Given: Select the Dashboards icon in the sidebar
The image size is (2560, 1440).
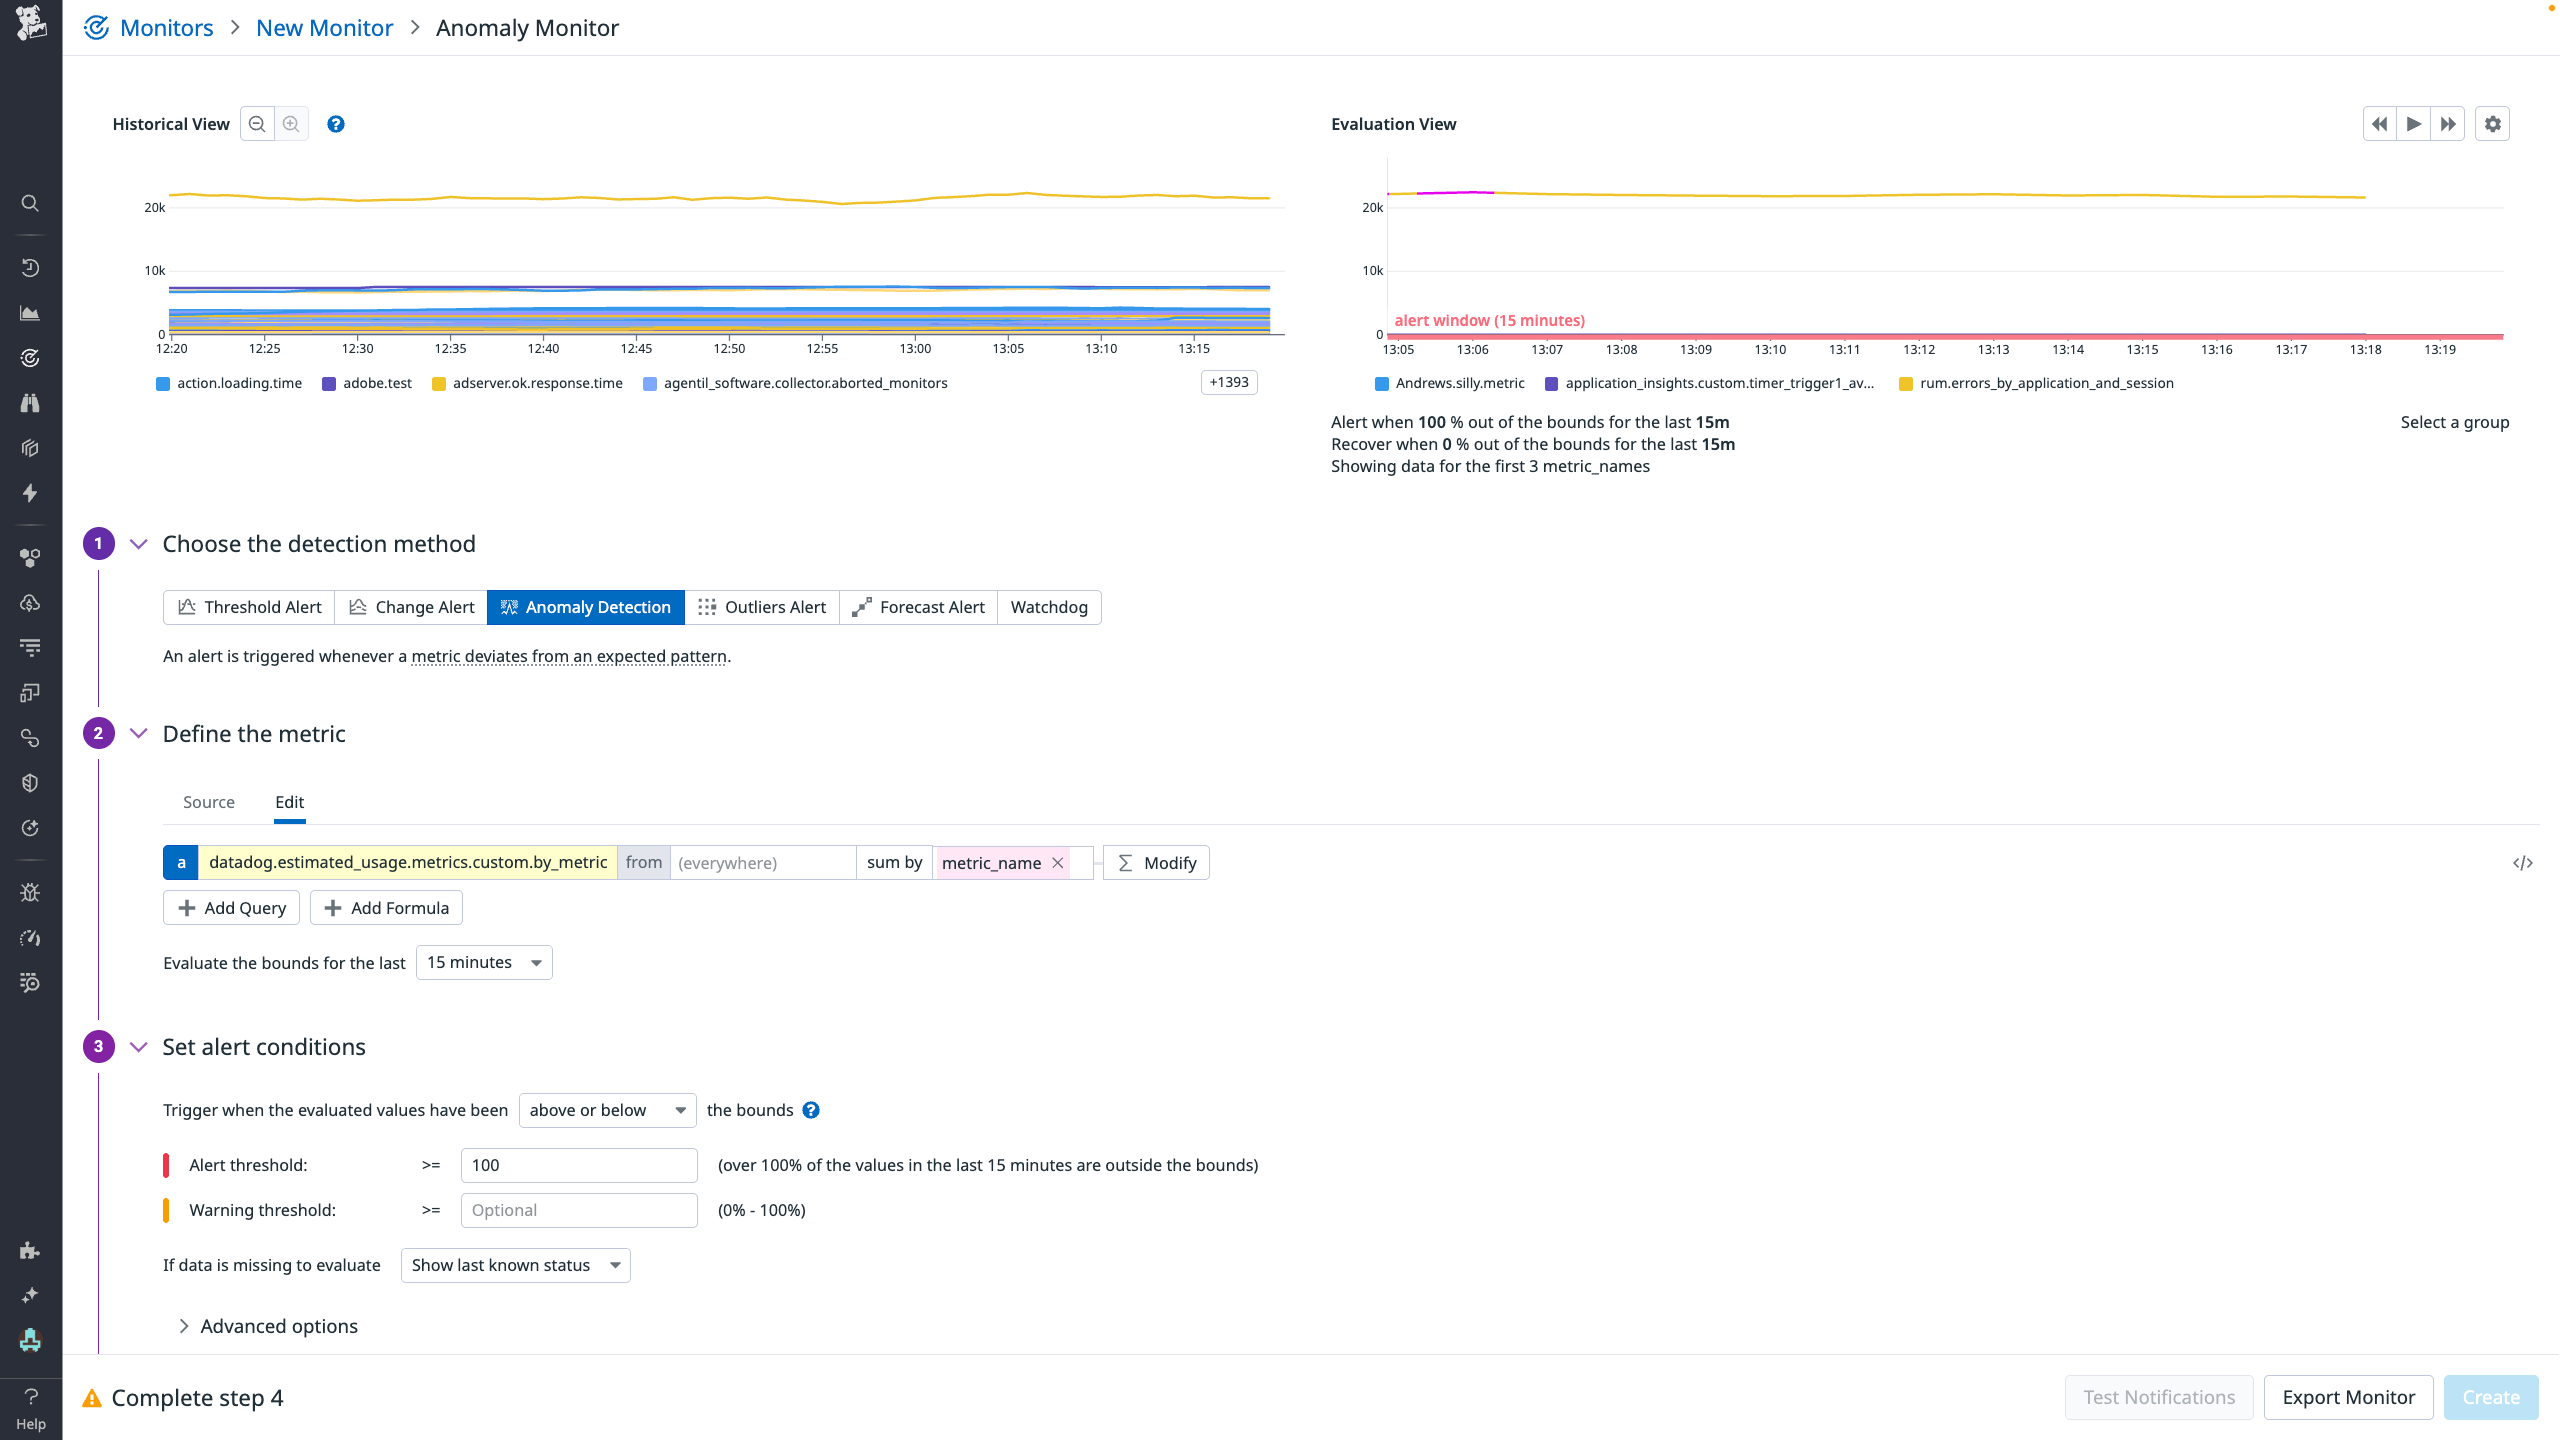Looking at the screenshot, I should click(x=29, y=312).
